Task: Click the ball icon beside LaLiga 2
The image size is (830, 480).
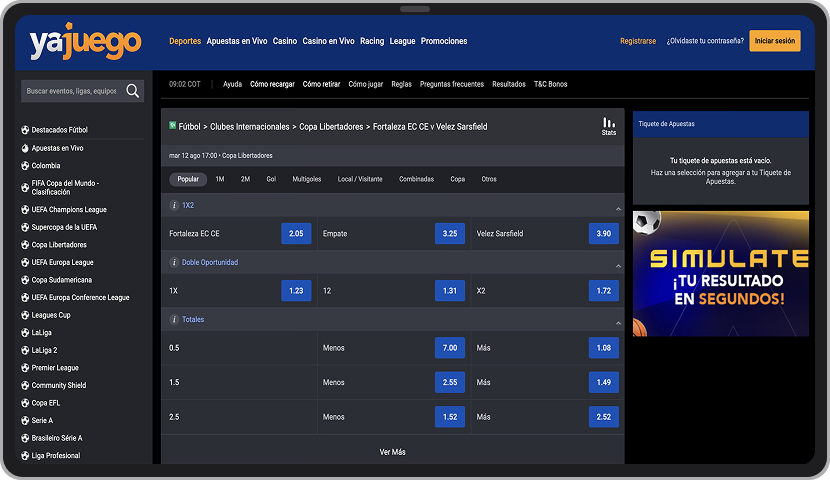Action: point(25,350)
